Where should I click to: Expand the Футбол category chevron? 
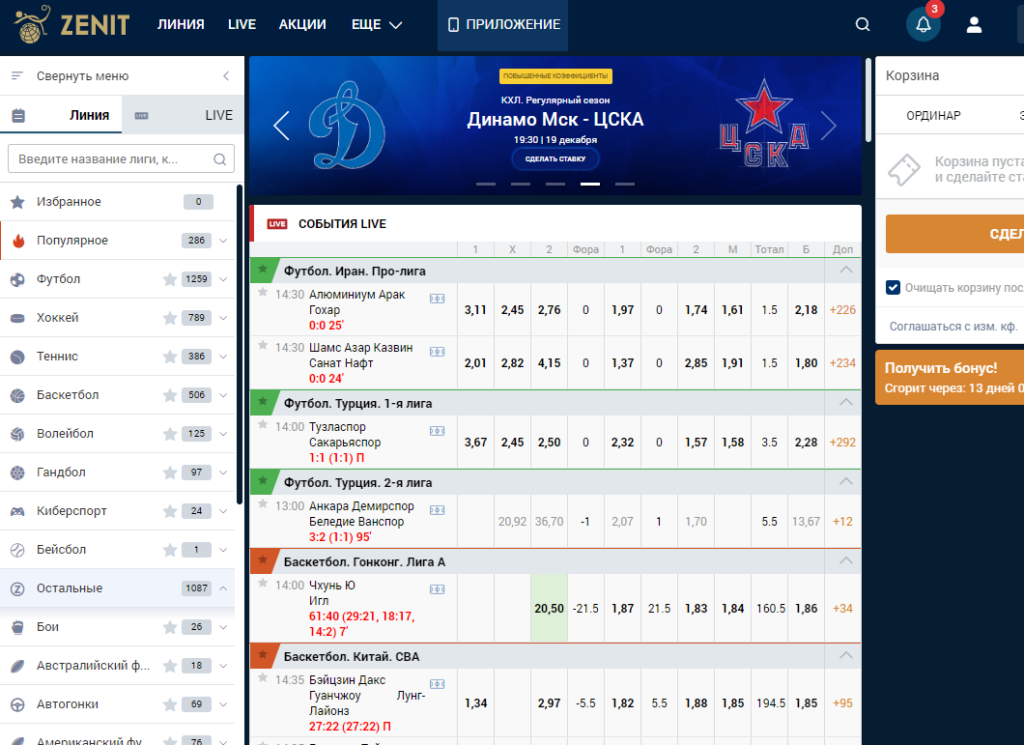223,279
